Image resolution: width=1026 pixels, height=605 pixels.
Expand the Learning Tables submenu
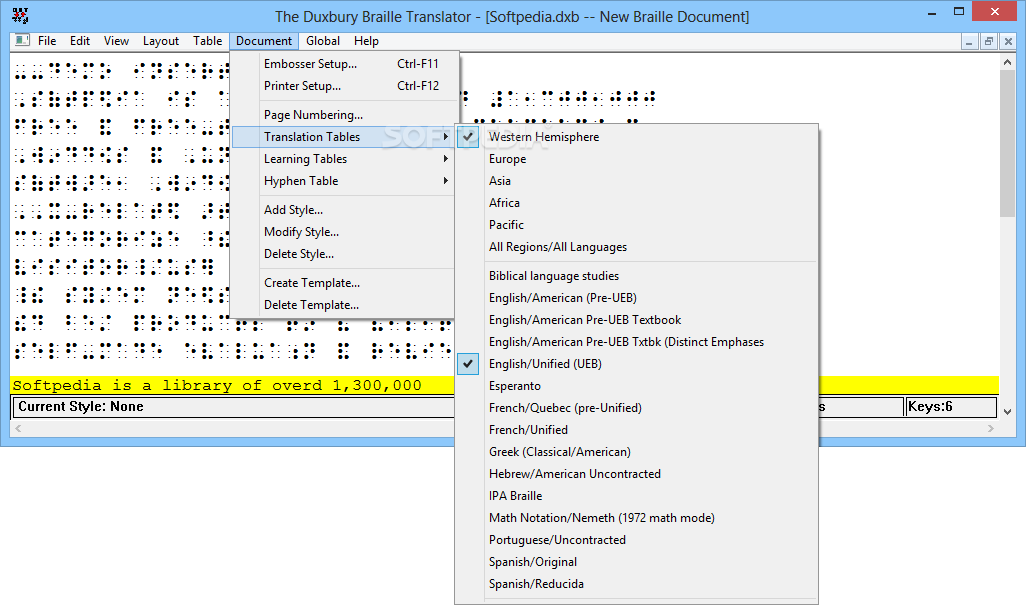click(344, 159)
